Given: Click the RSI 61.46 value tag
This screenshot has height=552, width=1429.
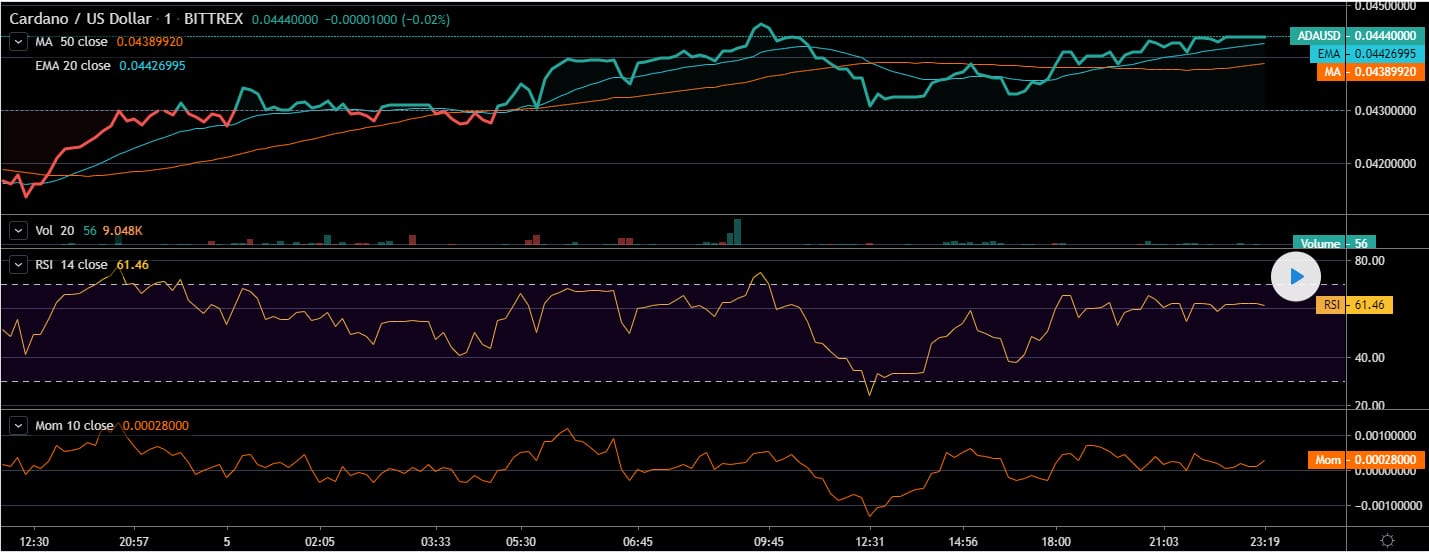Looking at the screenshot, I should (1354, 305).
